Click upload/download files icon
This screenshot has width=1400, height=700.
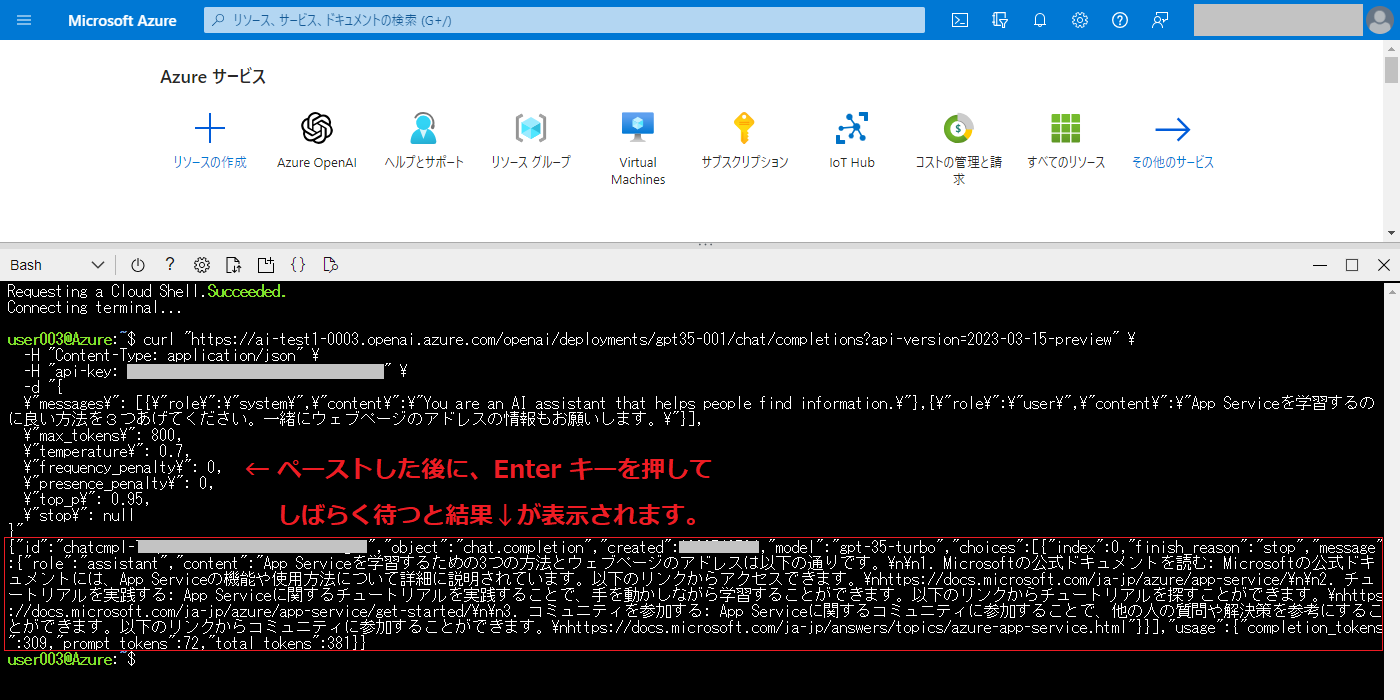(x=234, y=265)
